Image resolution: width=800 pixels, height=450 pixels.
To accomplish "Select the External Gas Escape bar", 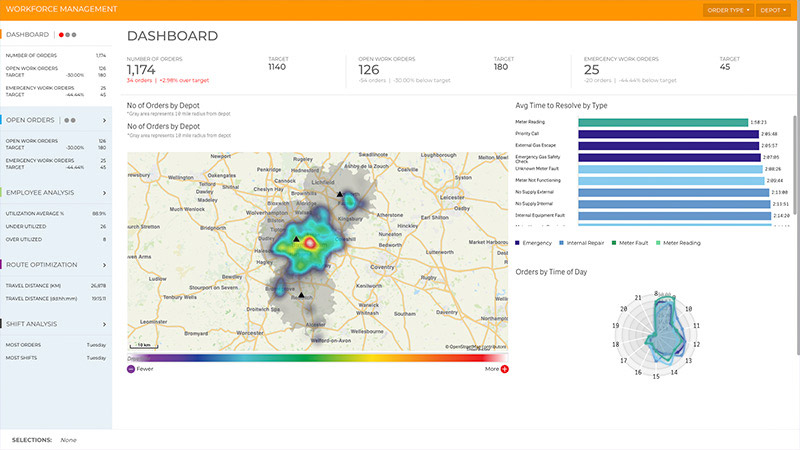I will [x=668, y=146].
